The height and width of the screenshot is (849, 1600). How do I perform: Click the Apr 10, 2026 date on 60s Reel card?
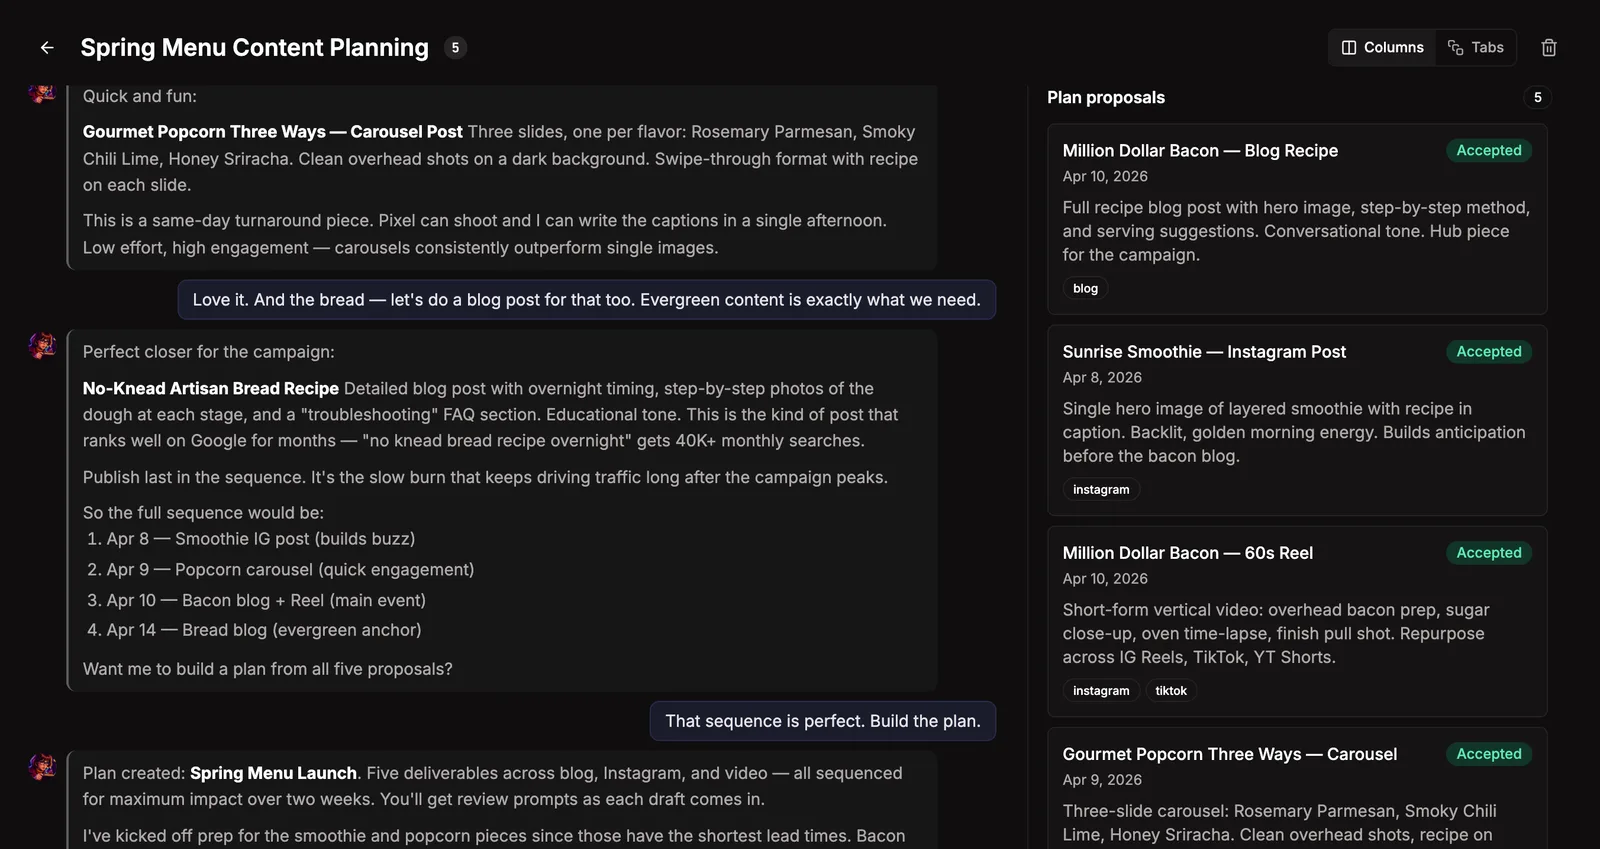click(1105, 578)
